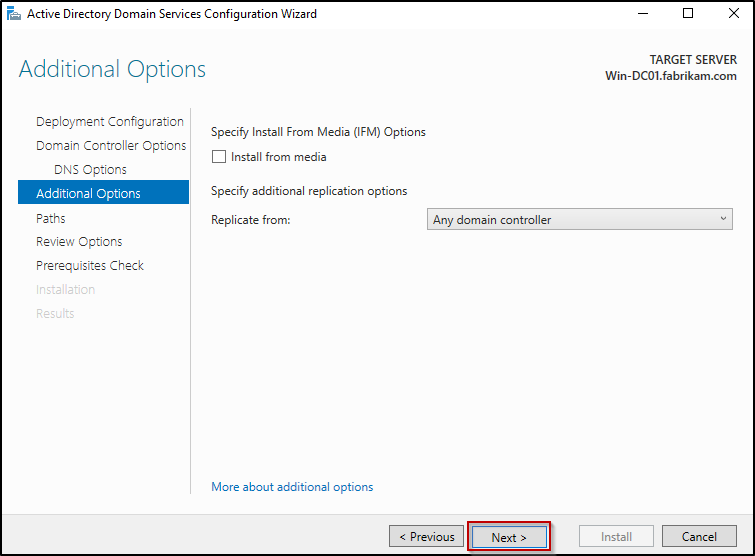The image size is (755, 556).
Task: Cancel the configuration wizard
Action: point(699,537)
